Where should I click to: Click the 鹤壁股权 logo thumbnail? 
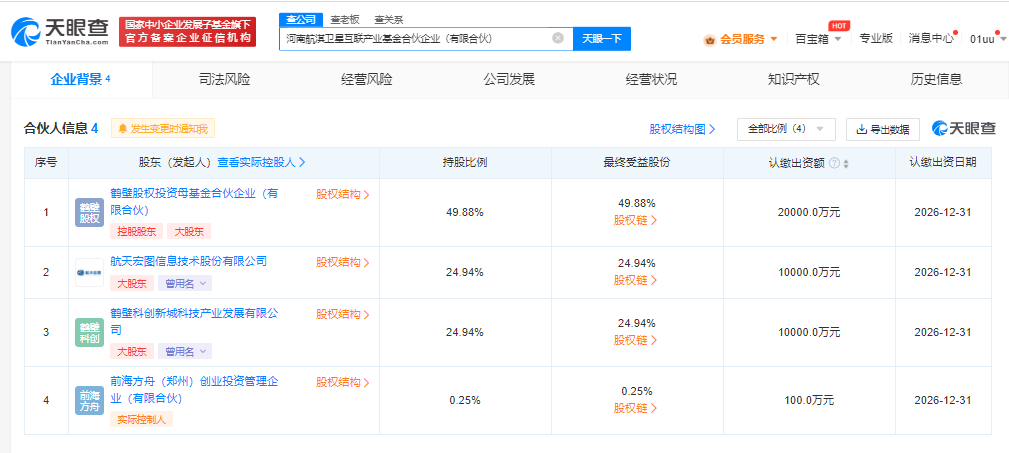click(89, 212)
